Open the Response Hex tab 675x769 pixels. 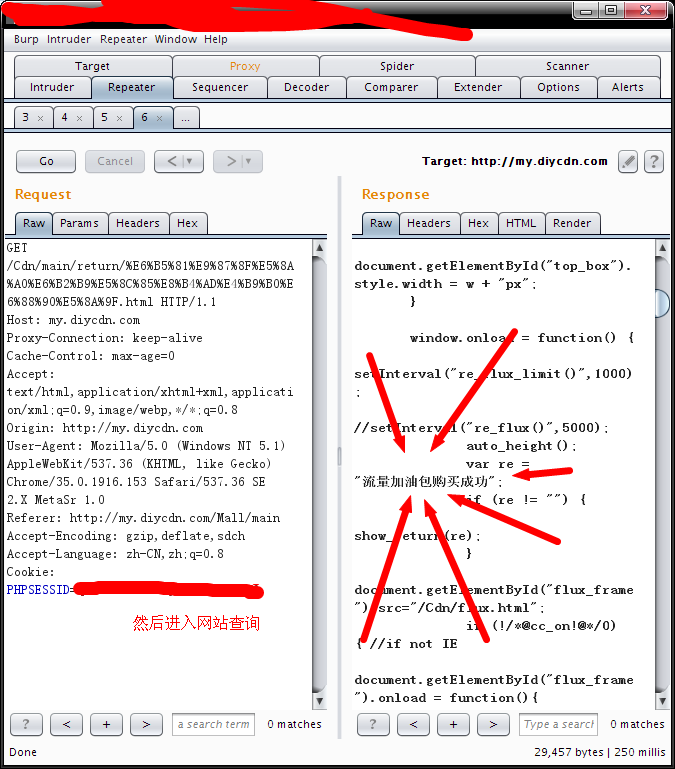478,224
